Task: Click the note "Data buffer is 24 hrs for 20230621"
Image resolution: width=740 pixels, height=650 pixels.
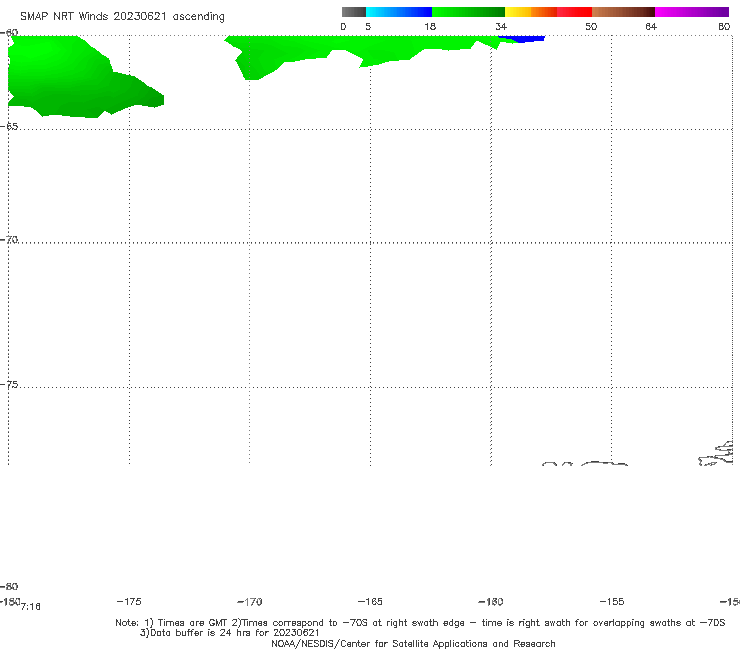Action: [230, 633]
